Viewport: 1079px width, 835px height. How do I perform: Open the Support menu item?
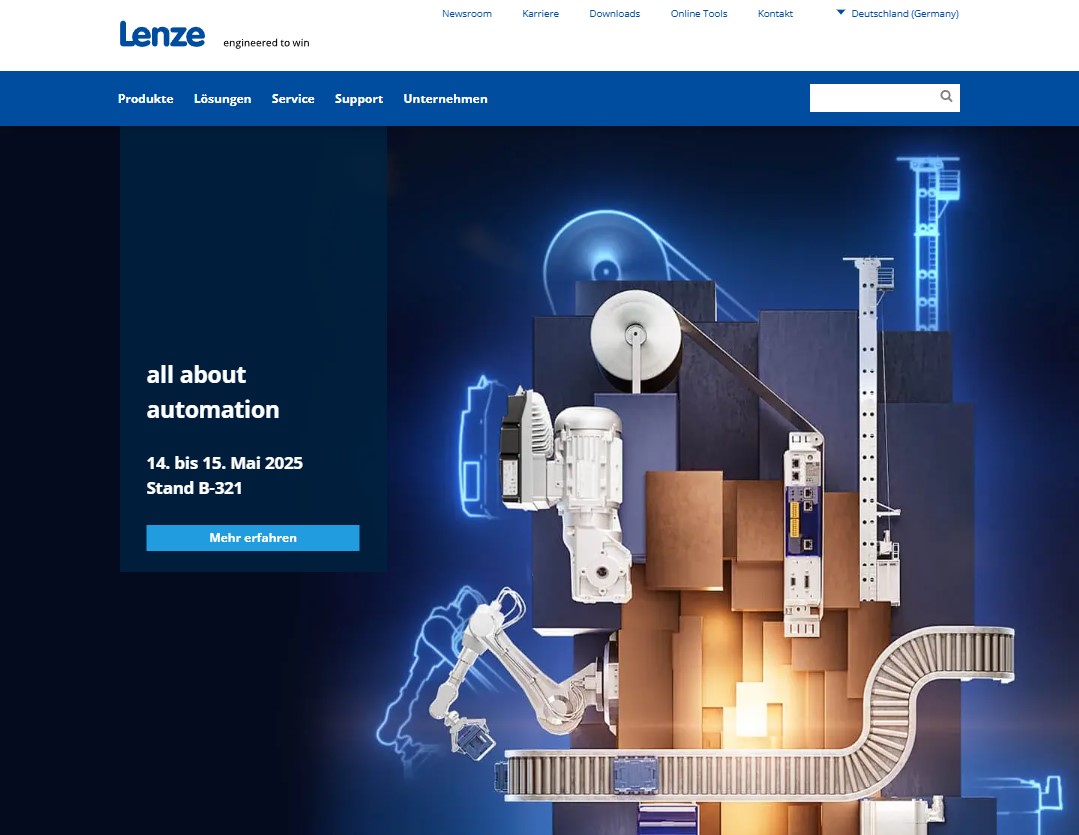coord(359,99)
